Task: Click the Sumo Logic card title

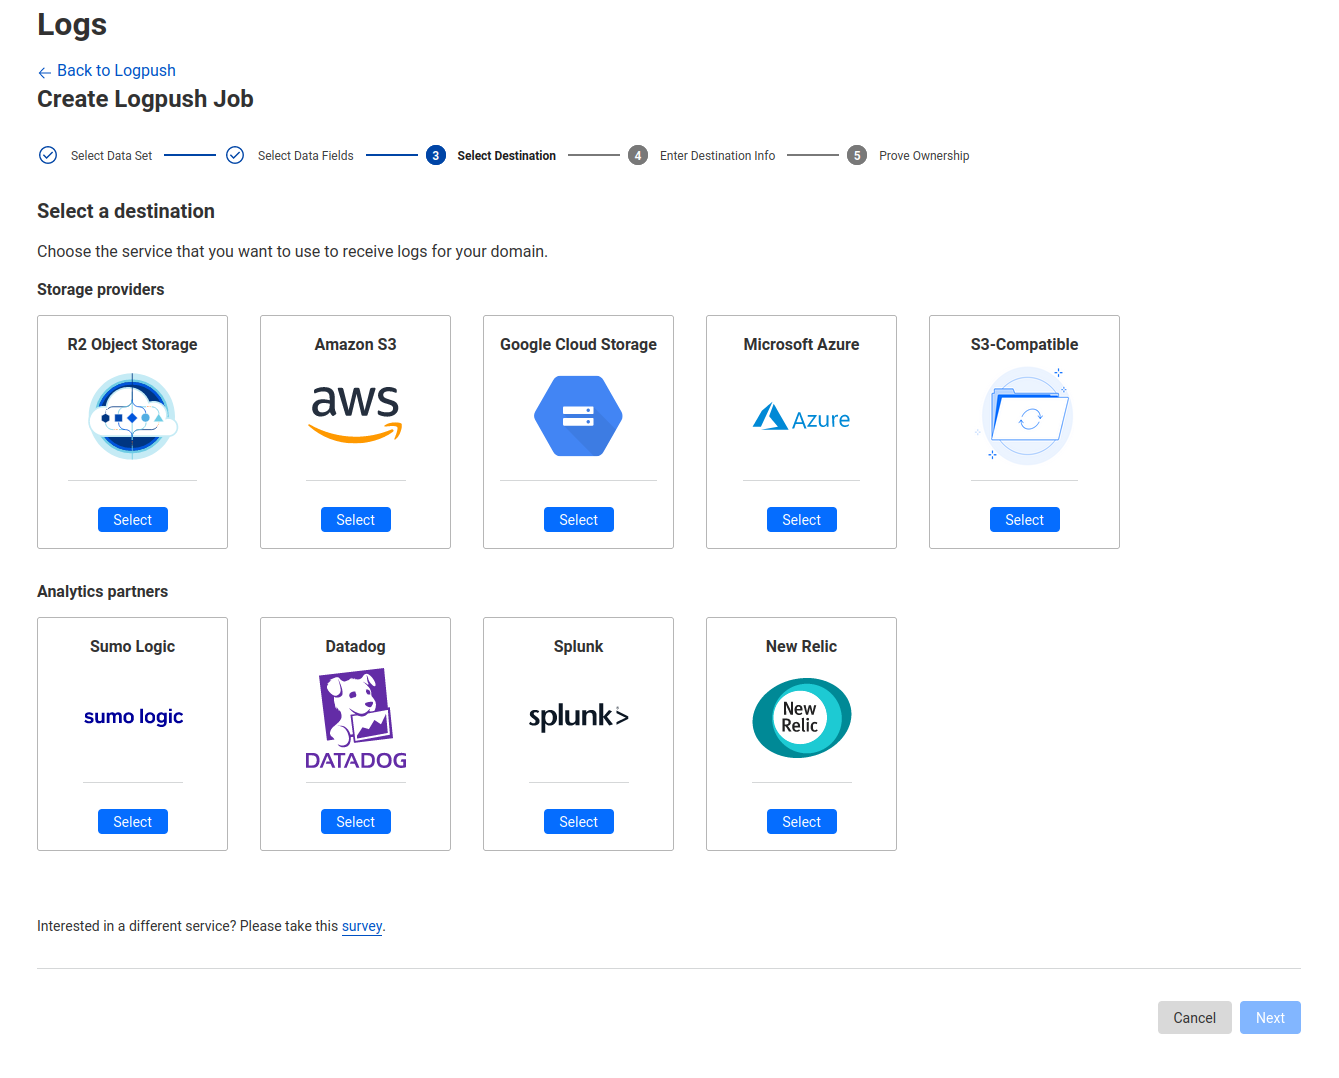Action: tap(133, 646)
